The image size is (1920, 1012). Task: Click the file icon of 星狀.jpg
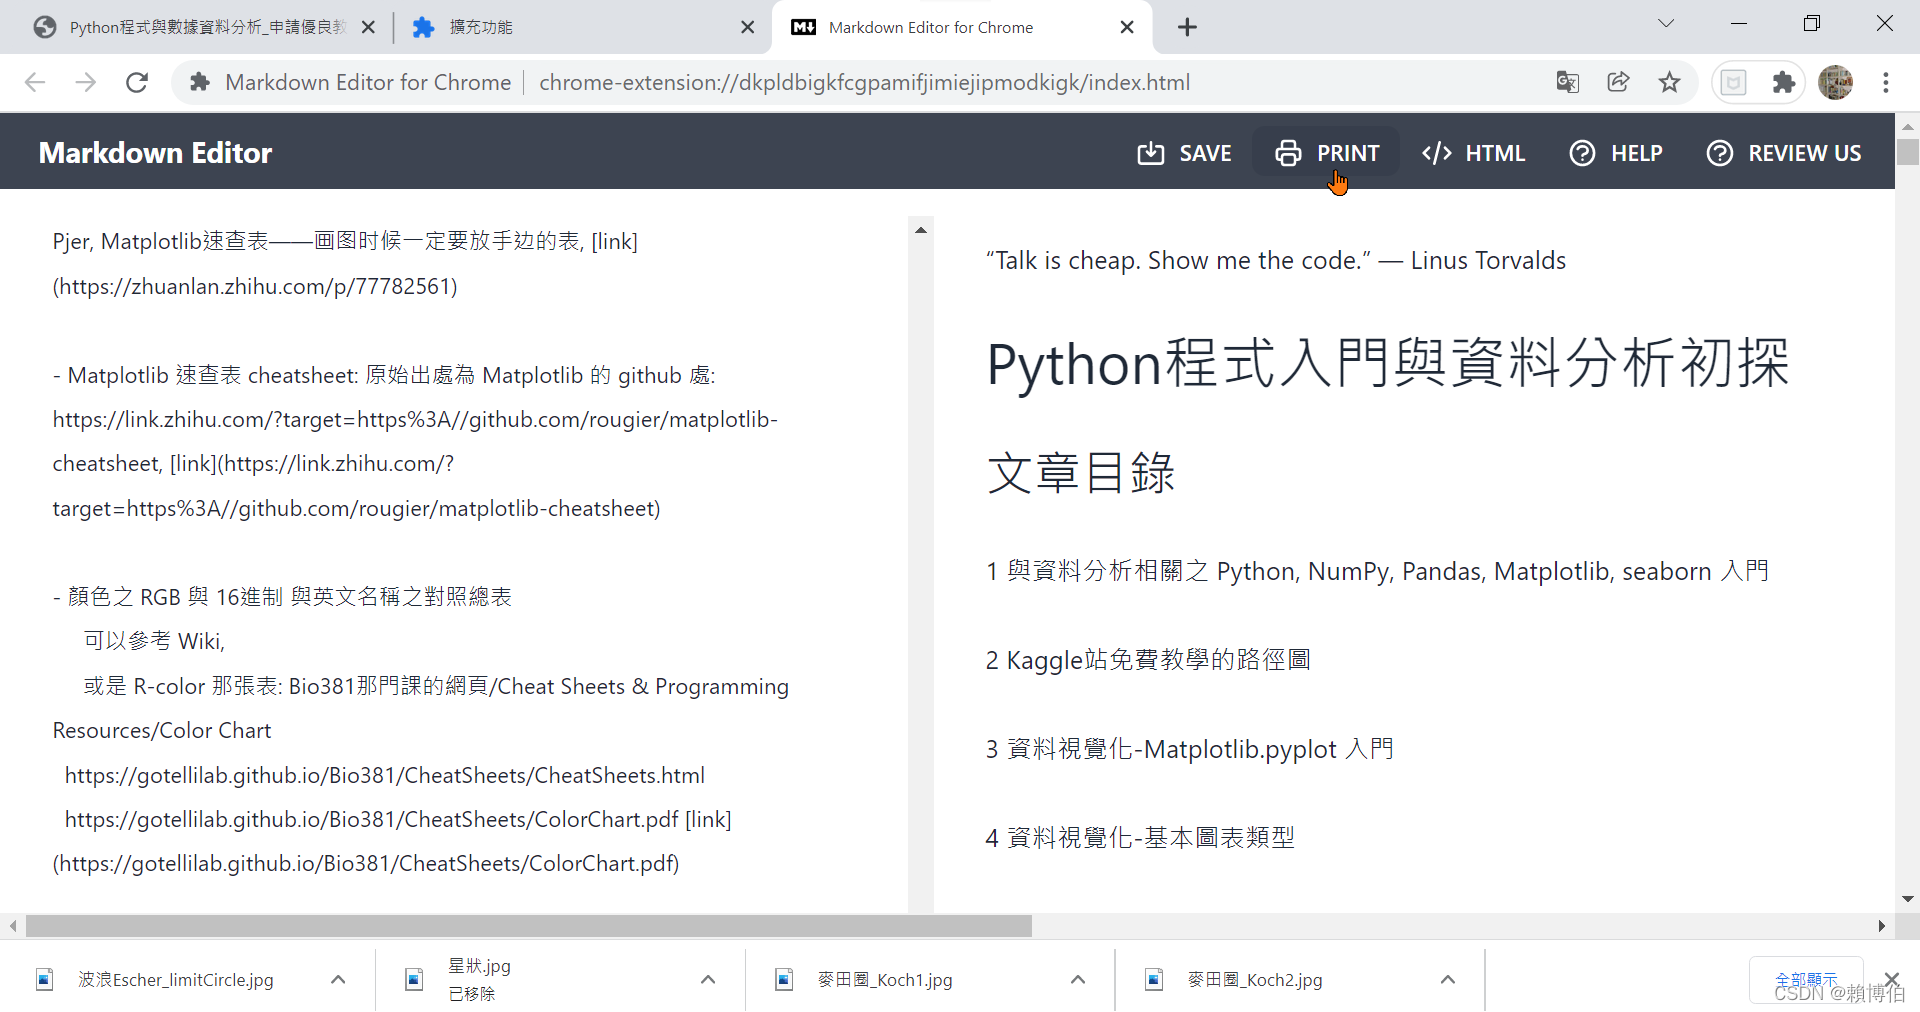pyautogui.click(x=414, y=979)
